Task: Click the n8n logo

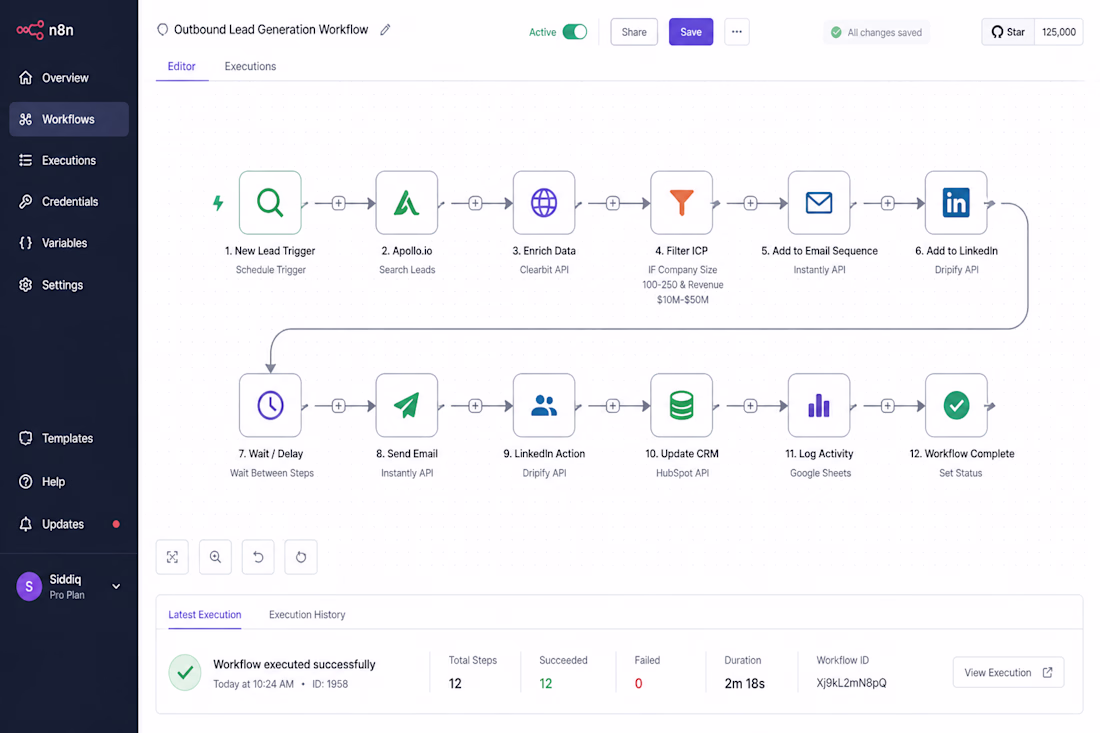Action: pyautogui.click(x=45, y=30)
